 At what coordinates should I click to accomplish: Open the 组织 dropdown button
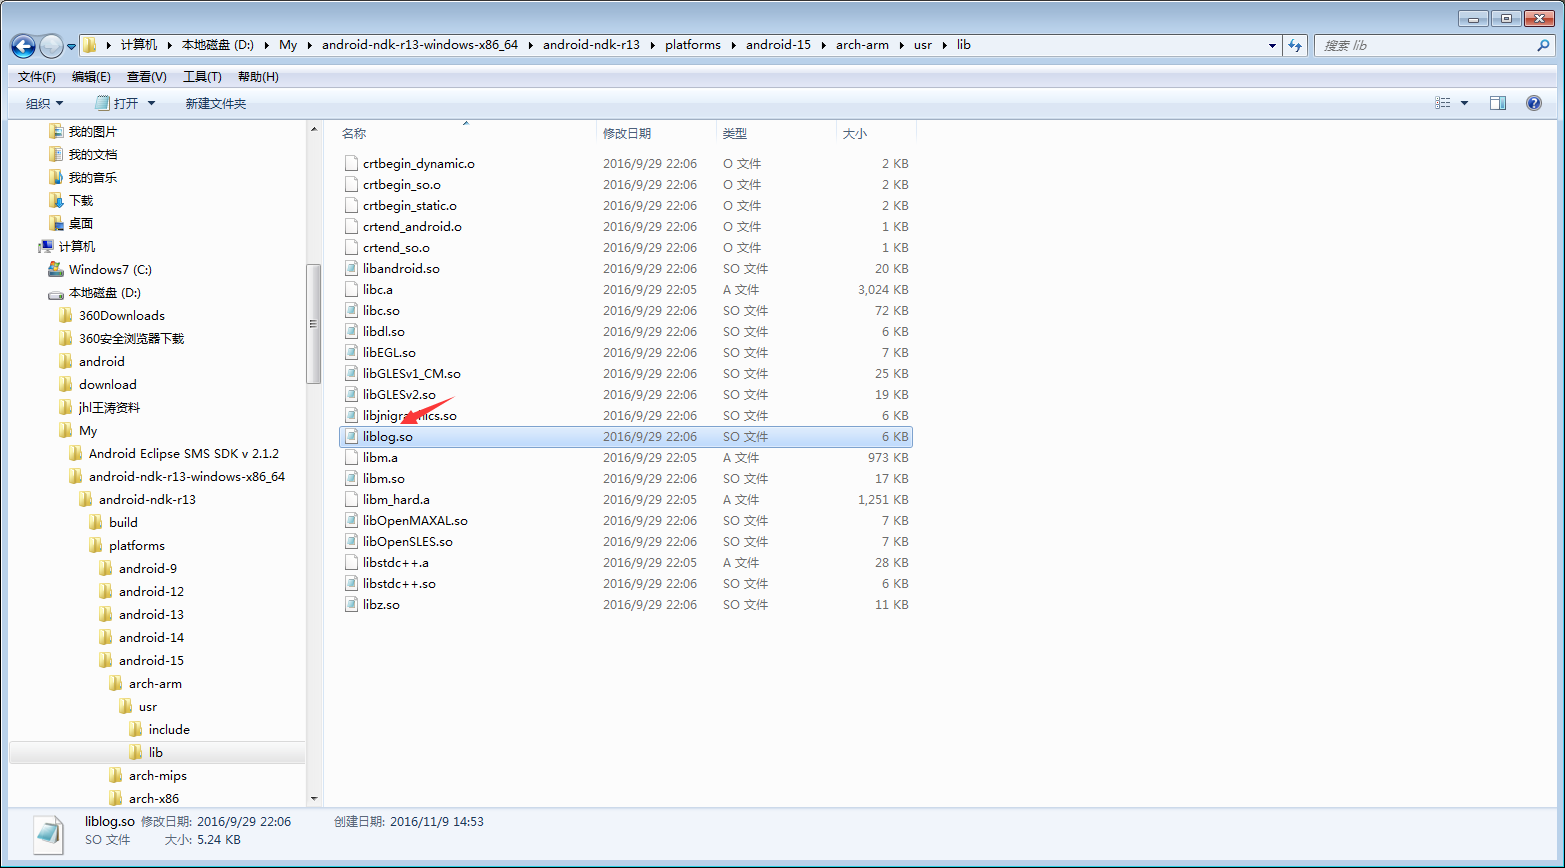click(44, 103)
